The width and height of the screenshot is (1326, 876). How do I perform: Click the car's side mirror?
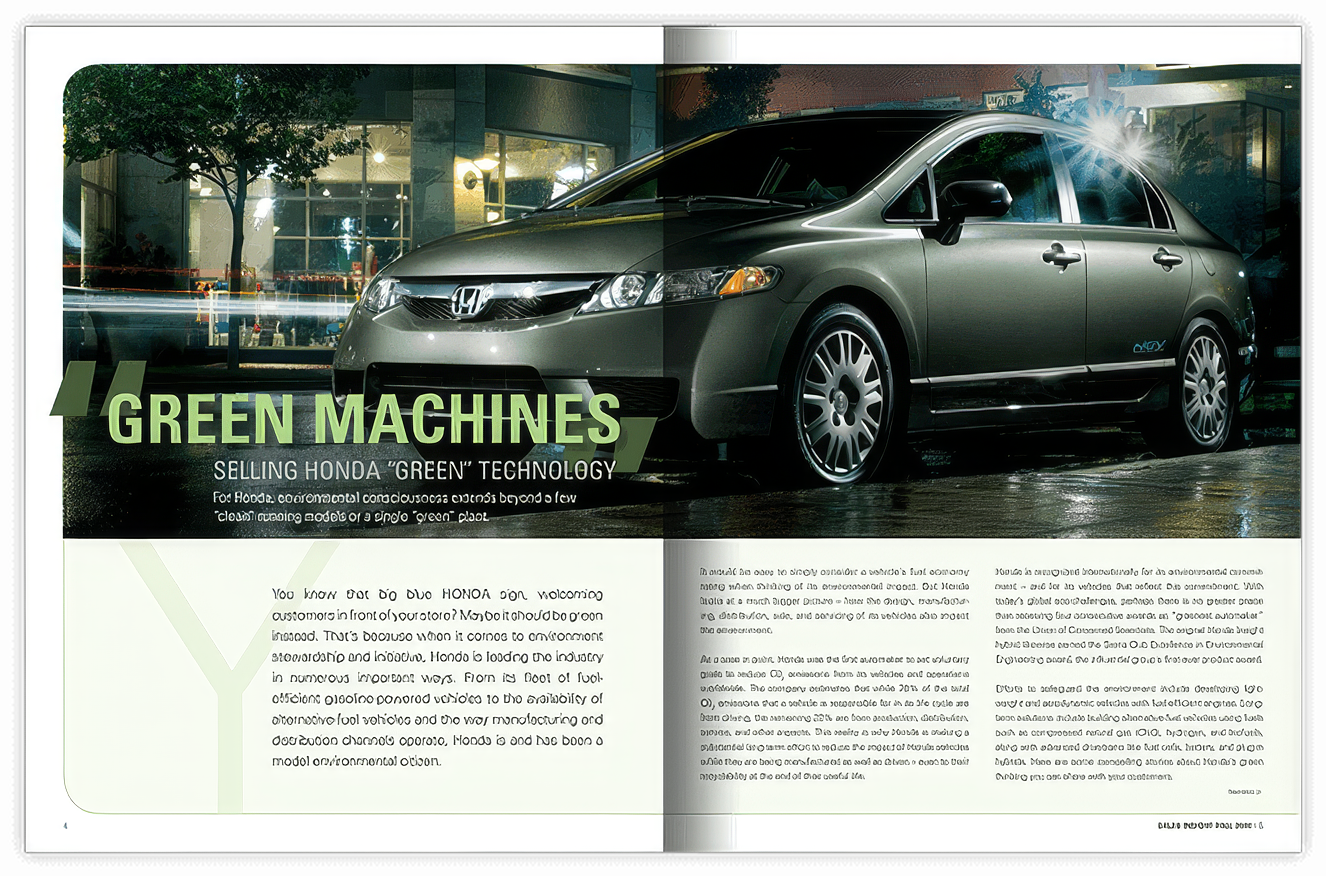pyautogui.click(x=972, y=201)
